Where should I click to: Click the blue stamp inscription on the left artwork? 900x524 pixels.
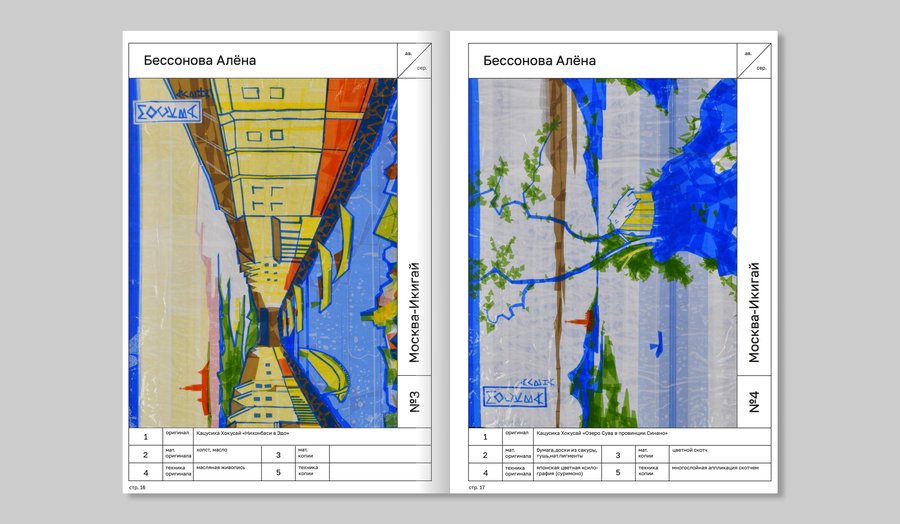coord(167,112)
